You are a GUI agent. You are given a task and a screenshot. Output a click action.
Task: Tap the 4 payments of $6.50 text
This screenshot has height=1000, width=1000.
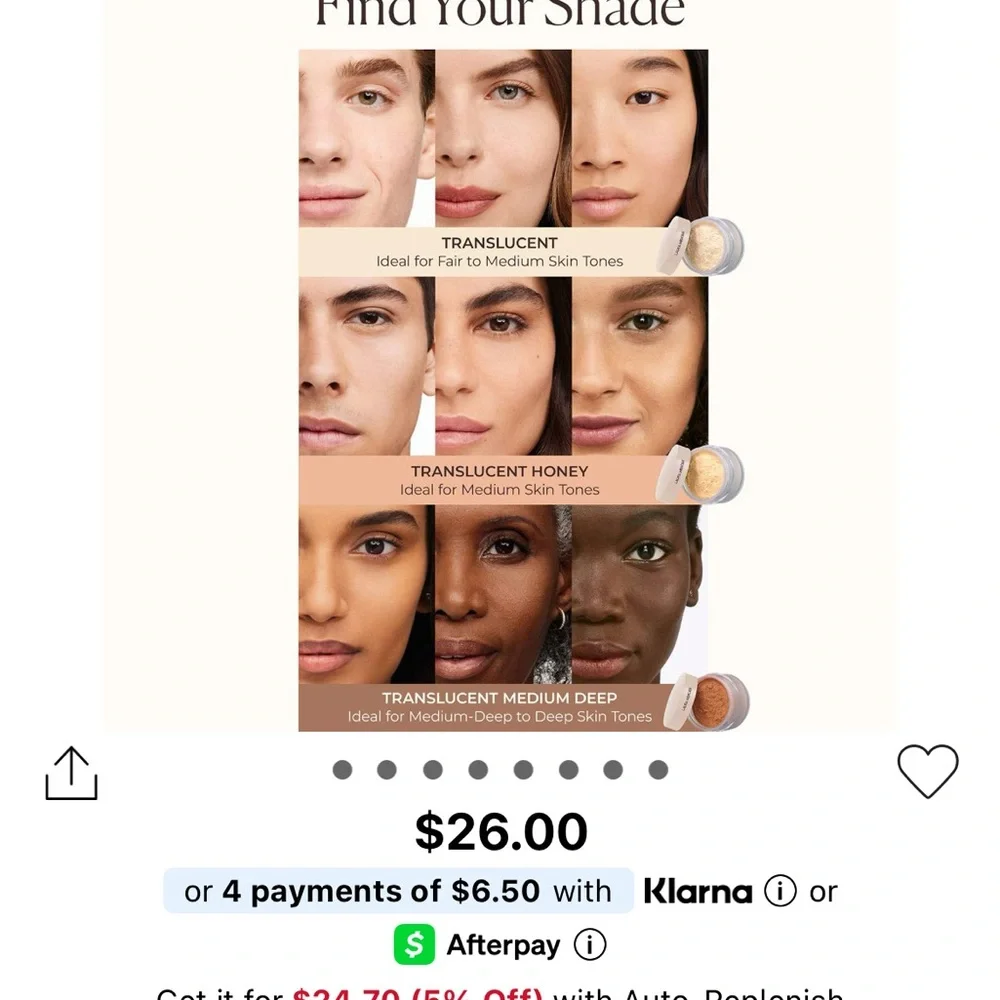coord(380,890)
